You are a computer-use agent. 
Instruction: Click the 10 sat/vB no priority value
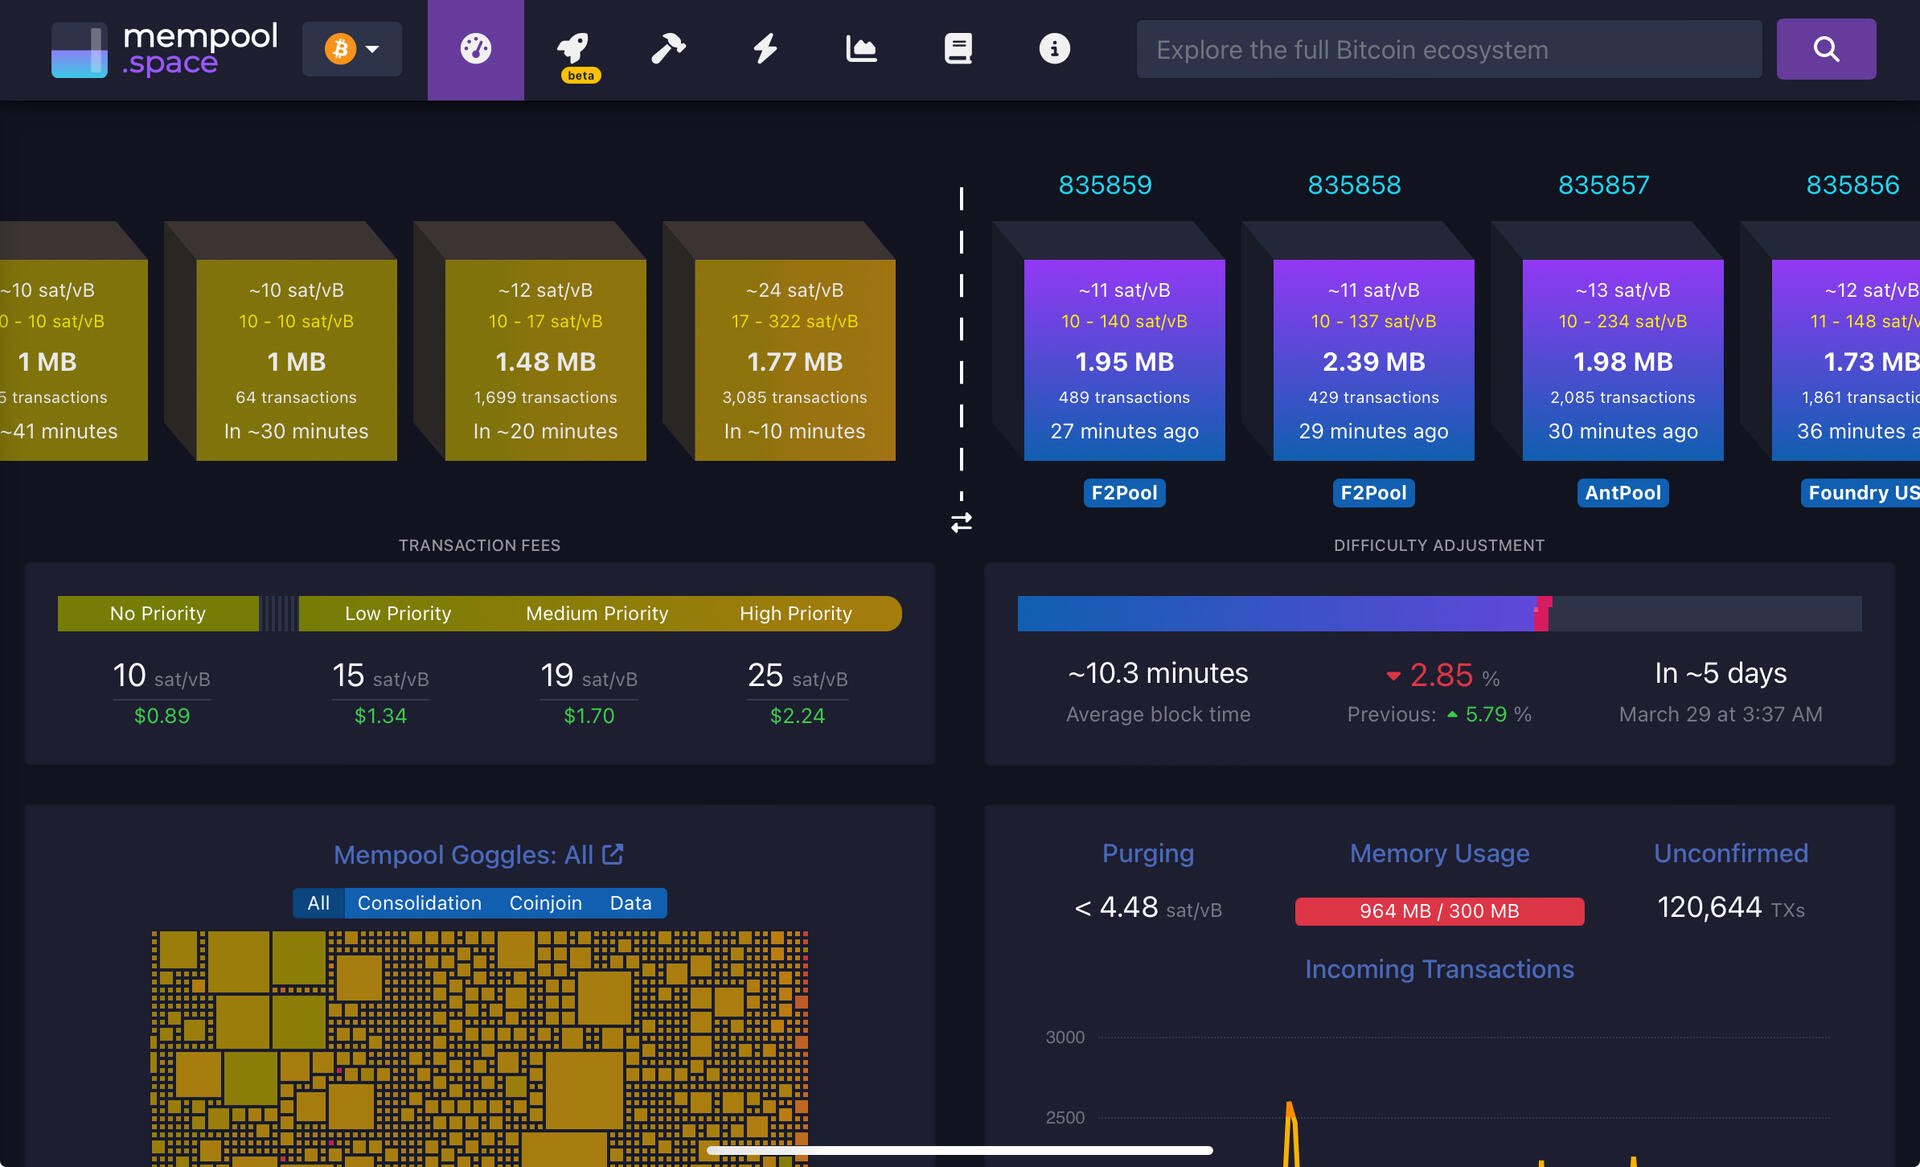(161, 676)
